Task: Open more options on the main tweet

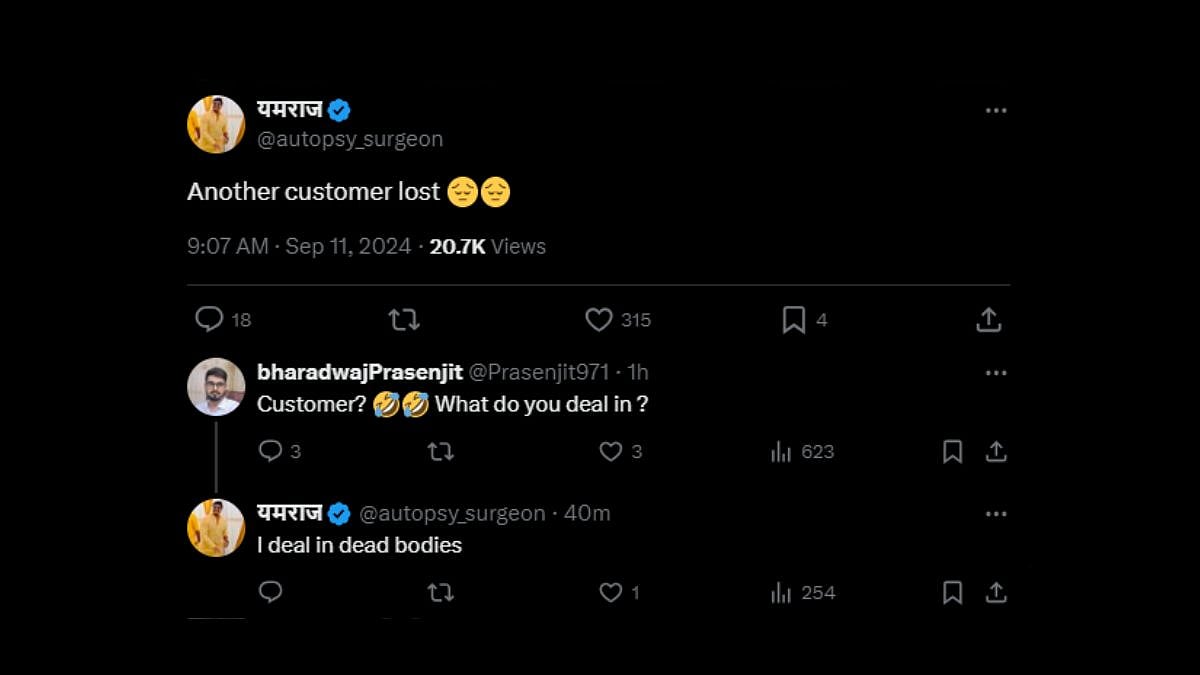Action: 996,110
